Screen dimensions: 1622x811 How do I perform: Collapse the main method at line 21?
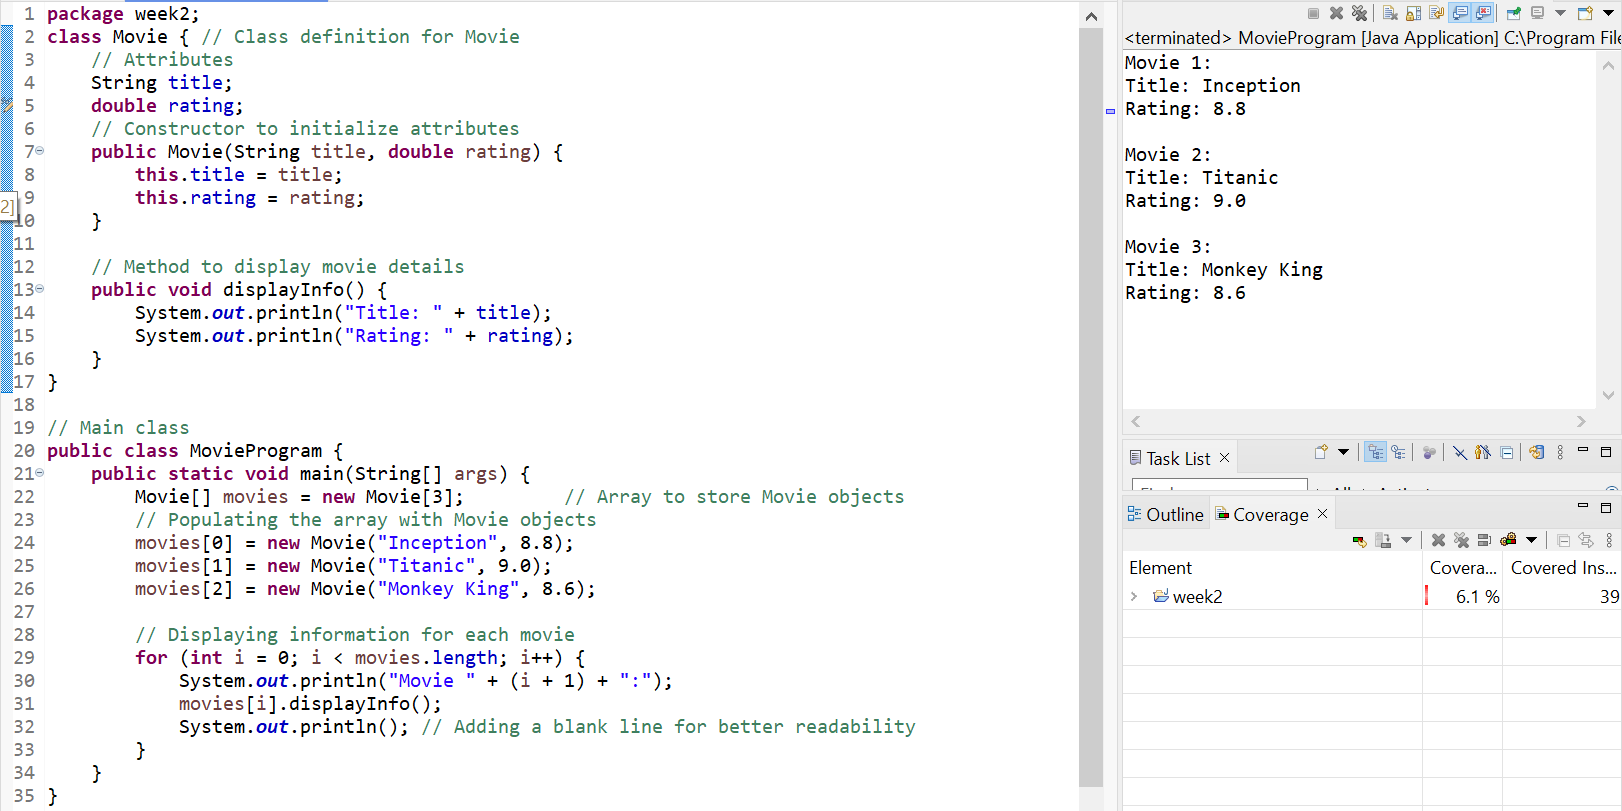point(40,473)
